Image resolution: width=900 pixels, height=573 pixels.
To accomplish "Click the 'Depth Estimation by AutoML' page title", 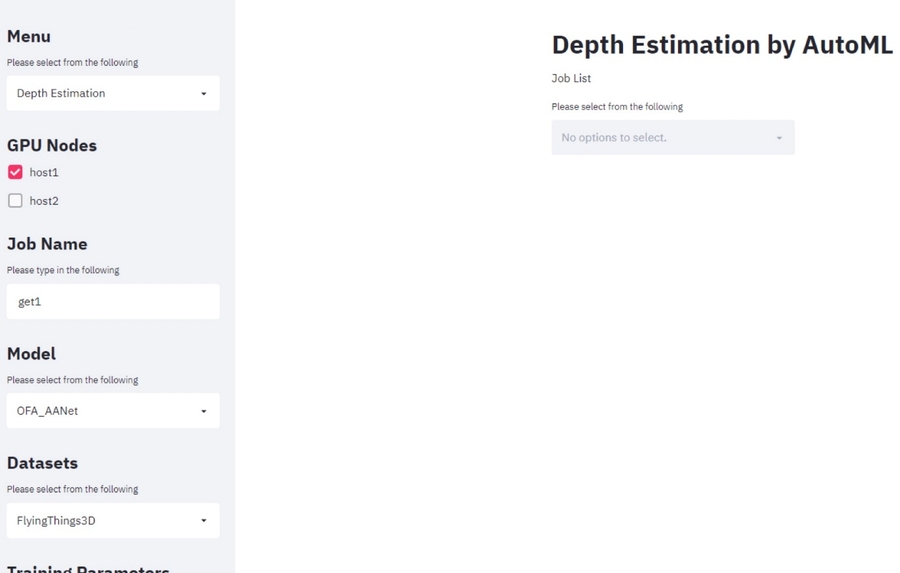I will click(x=721, y=45).
